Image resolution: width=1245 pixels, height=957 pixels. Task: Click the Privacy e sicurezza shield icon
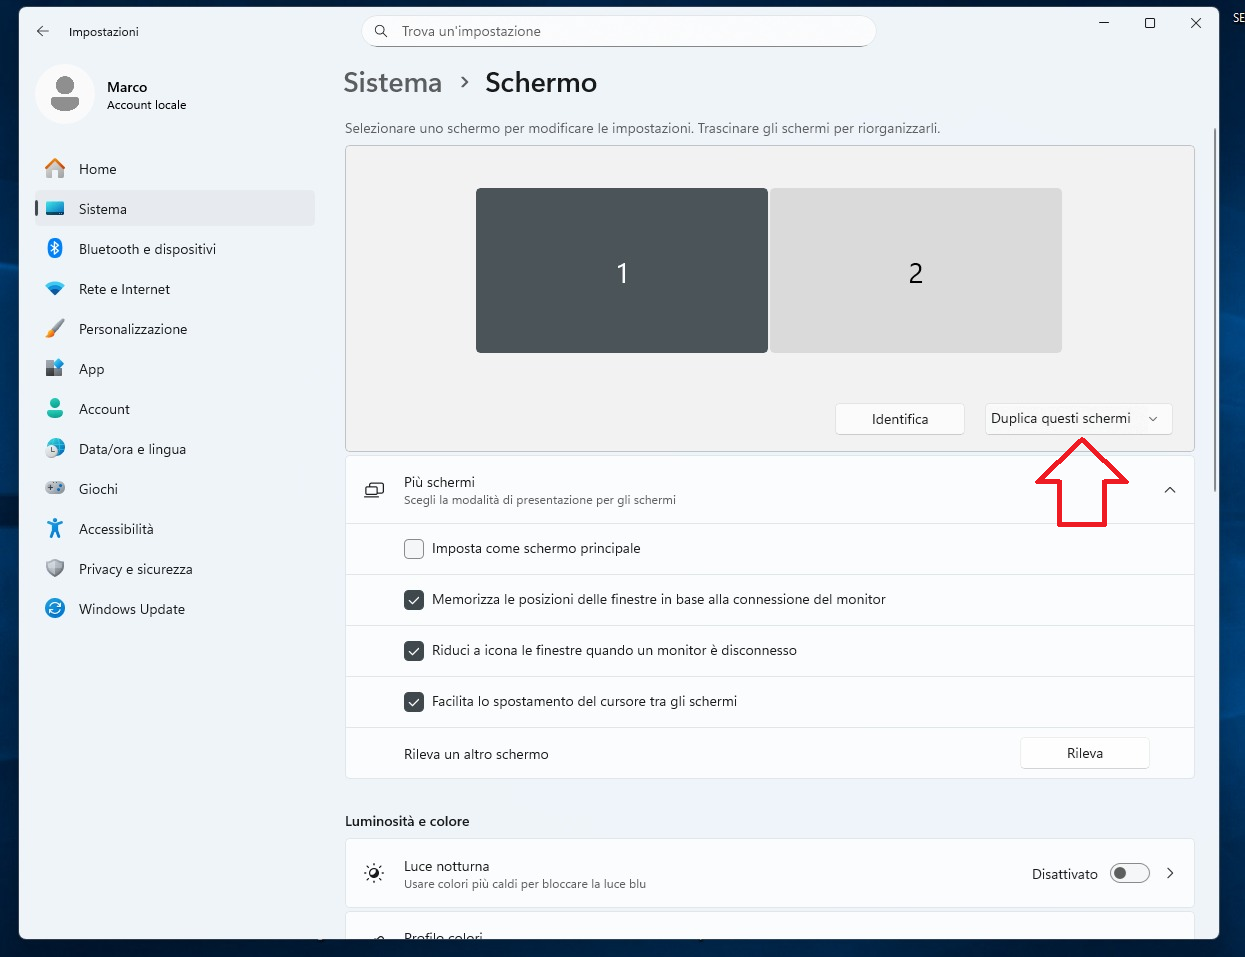[x=55, y=569]
